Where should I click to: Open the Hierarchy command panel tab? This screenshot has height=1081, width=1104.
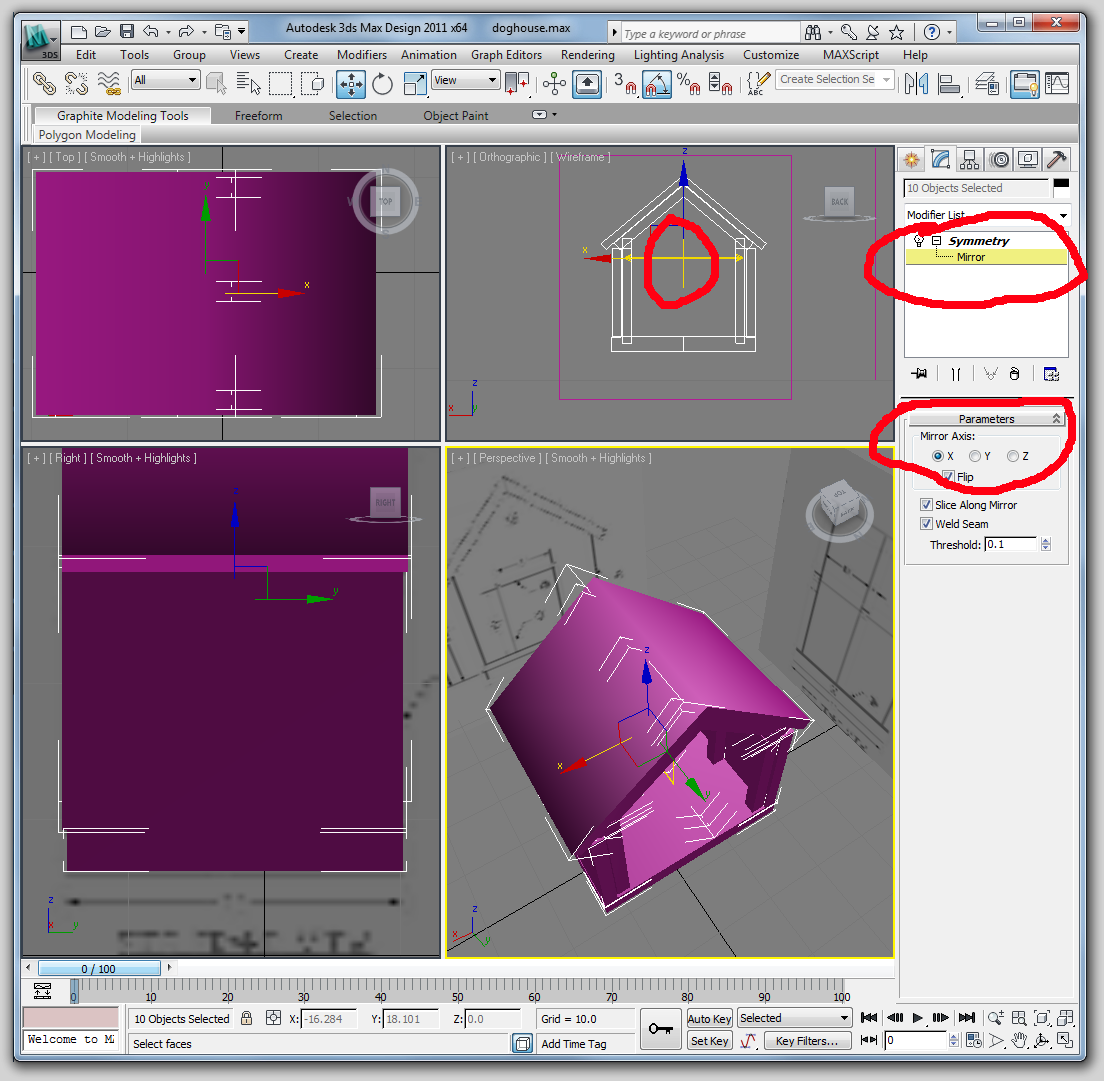pyautogui.click(x=969, y=159)
